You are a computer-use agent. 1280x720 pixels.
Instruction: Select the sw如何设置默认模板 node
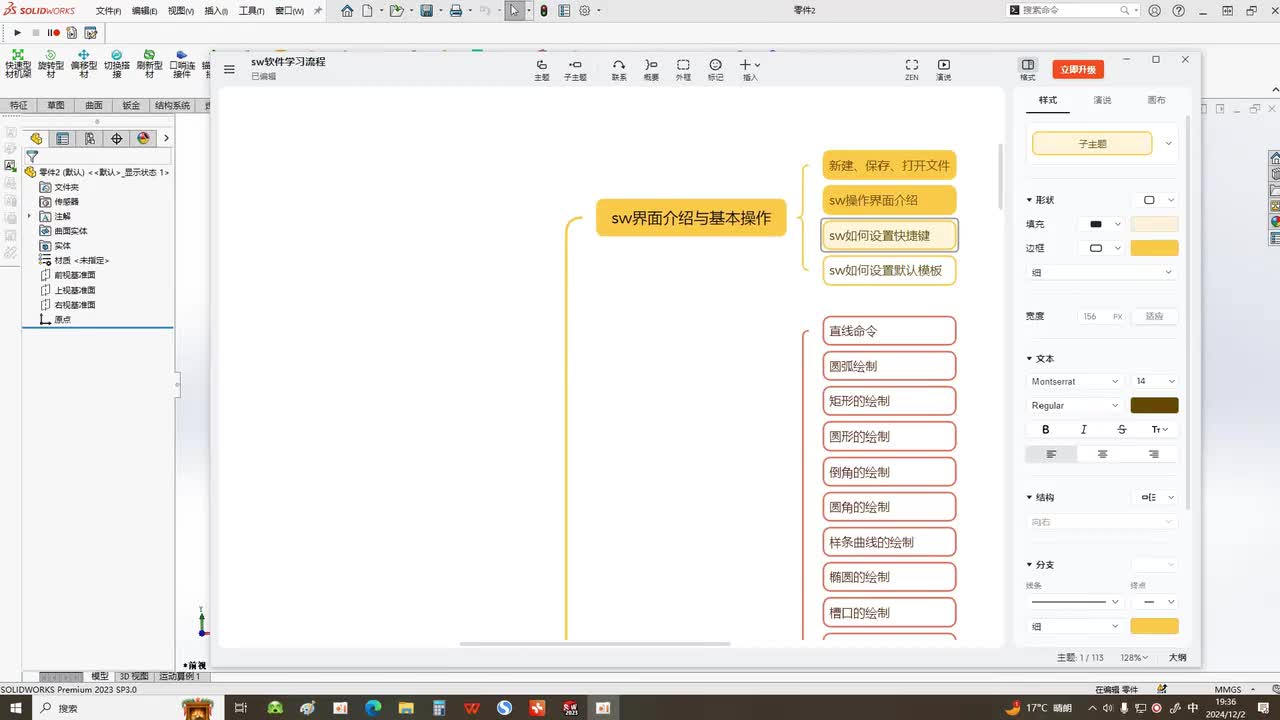coord(889,270)
